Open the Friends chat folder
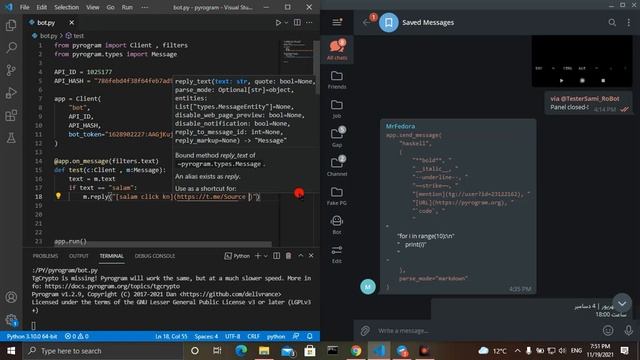Image resolution: width=640 pixels, height=360 pixels. coord(337,80)
